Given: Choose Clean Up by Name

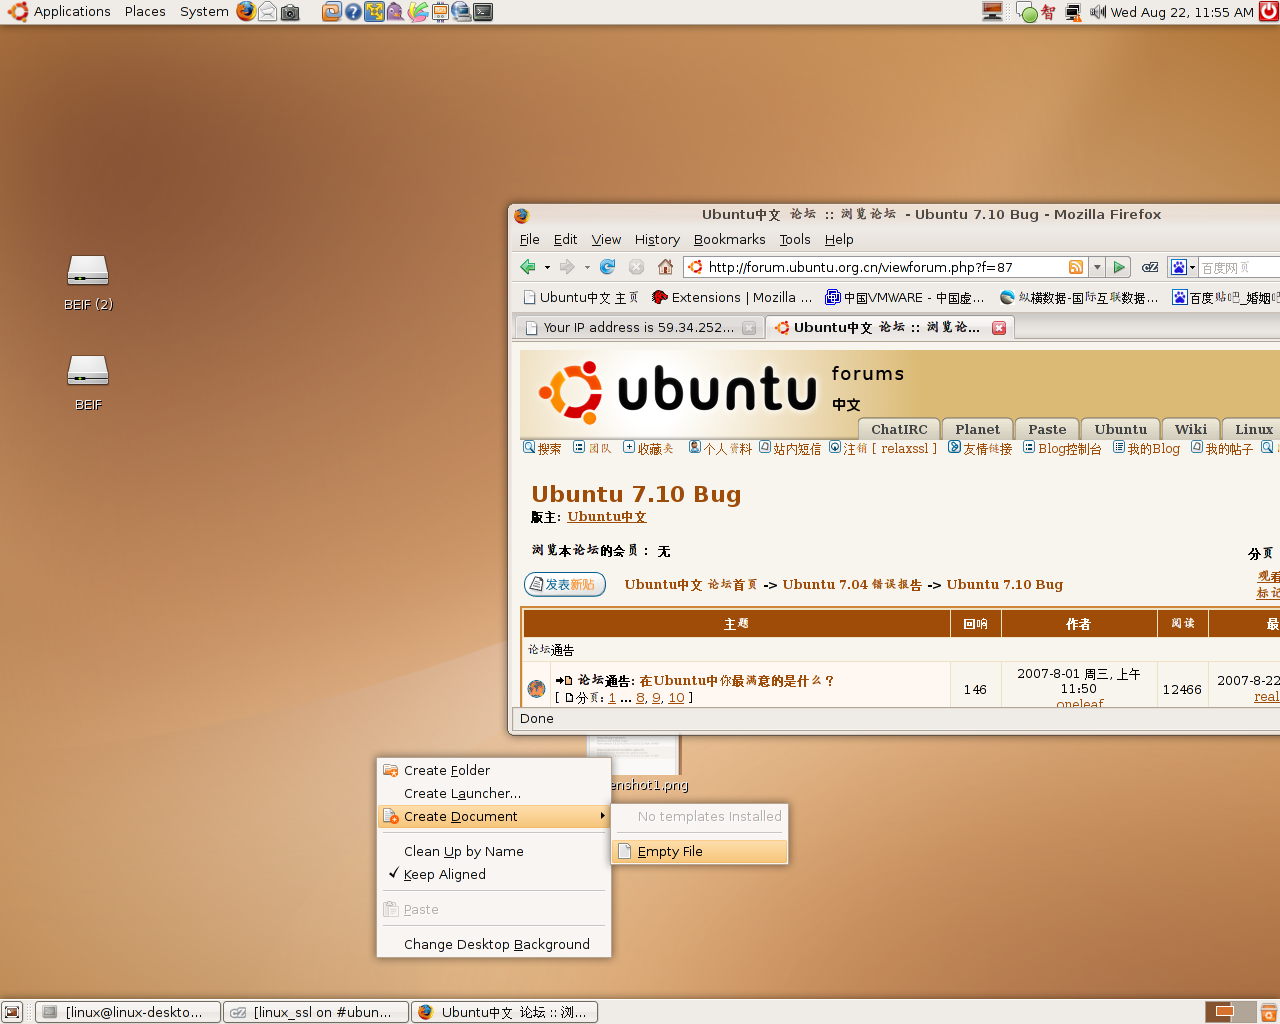Looking at the screenshot, I should coord(494,851).
